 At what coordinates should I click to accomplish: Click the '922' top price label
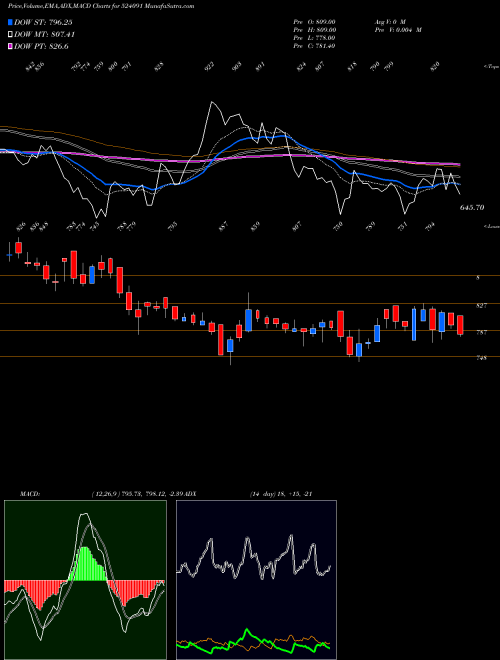point(209,66)
